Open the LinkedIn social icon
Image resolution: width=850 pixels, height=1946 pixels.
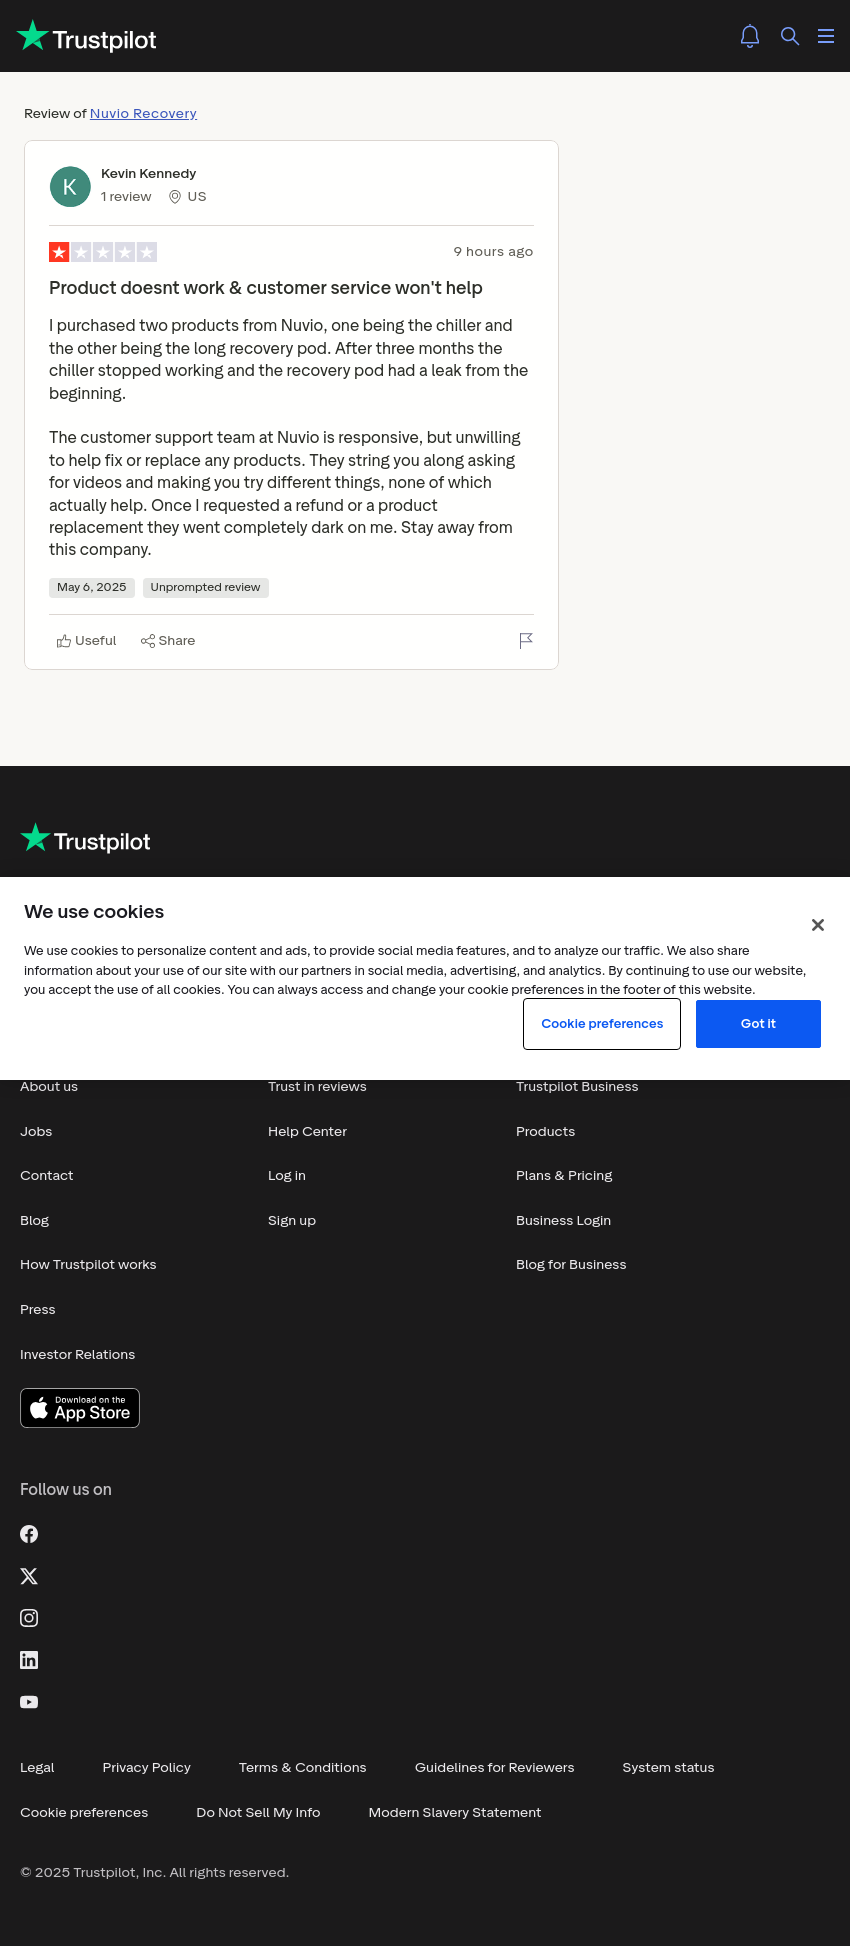29,1660
